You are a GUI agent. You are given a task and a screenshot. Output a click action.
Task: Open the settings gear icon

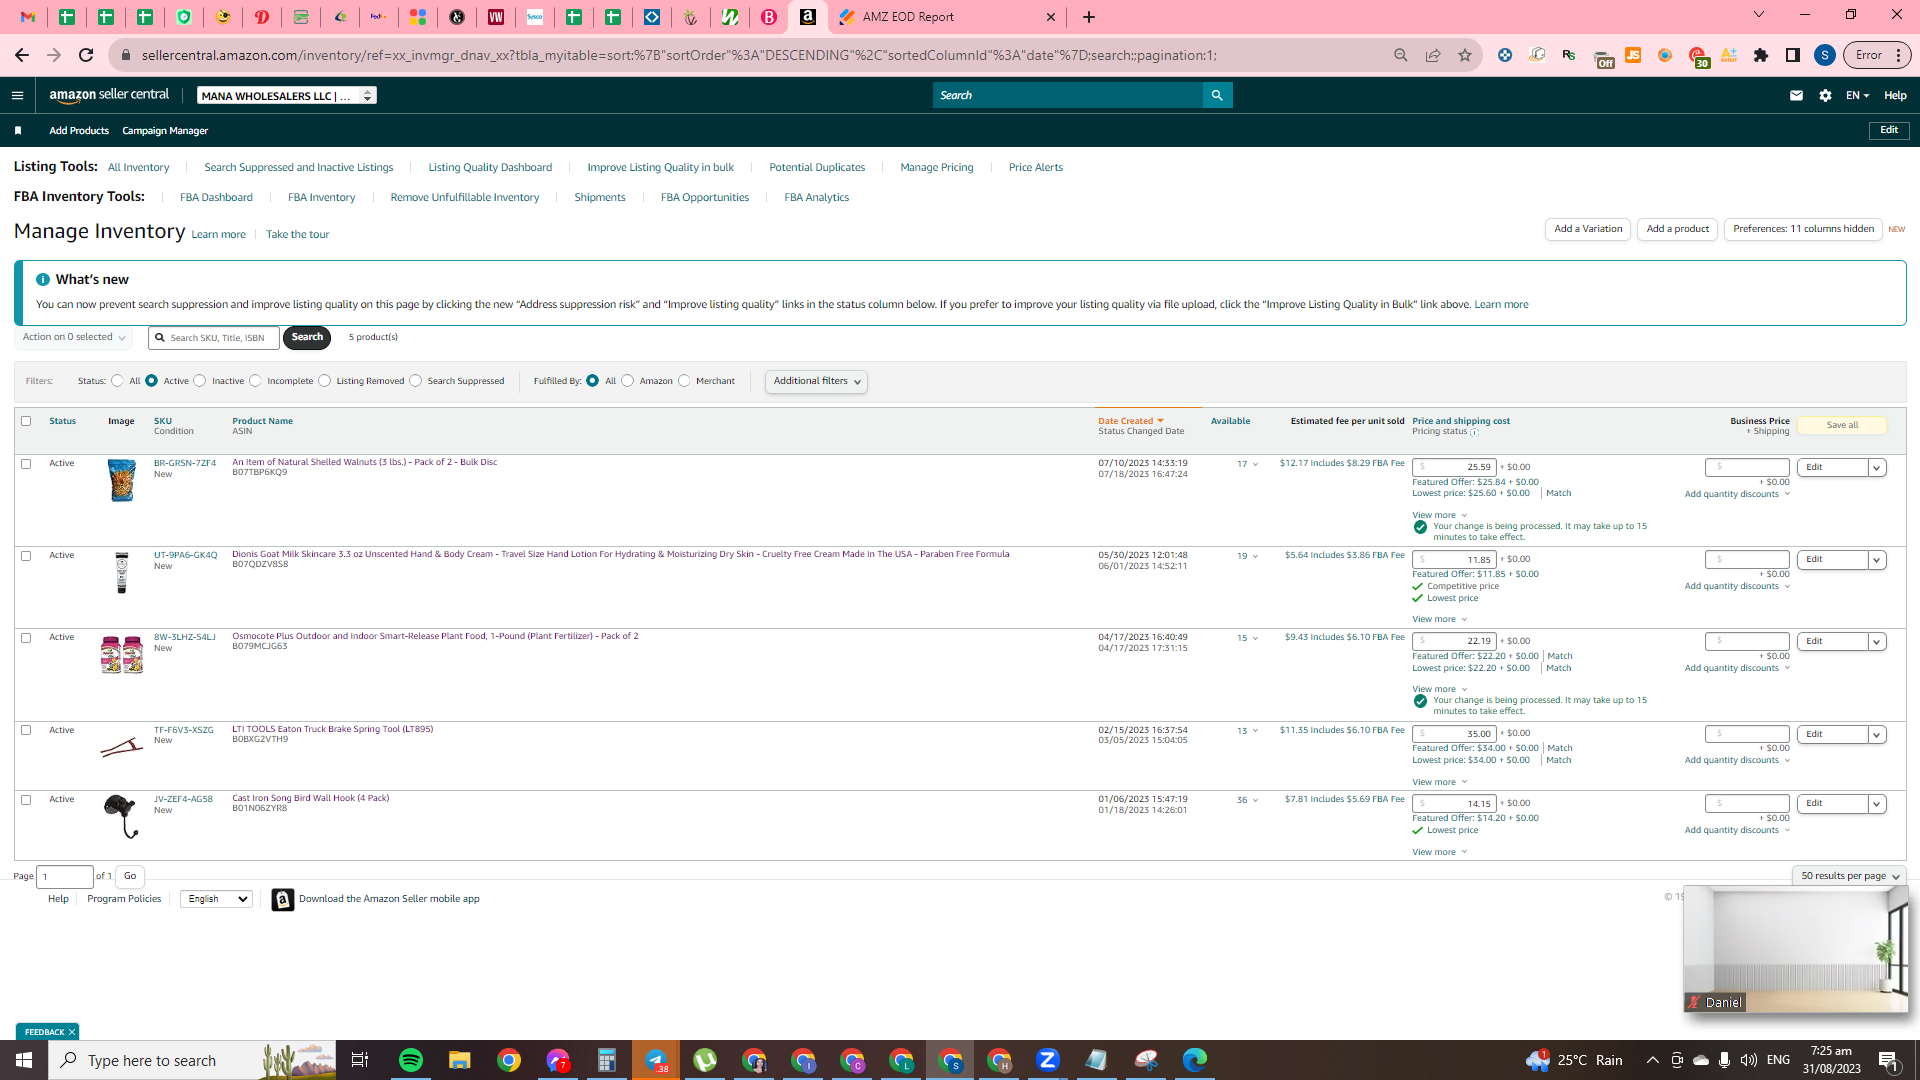pyautogui.click(x=1825, y=96)
